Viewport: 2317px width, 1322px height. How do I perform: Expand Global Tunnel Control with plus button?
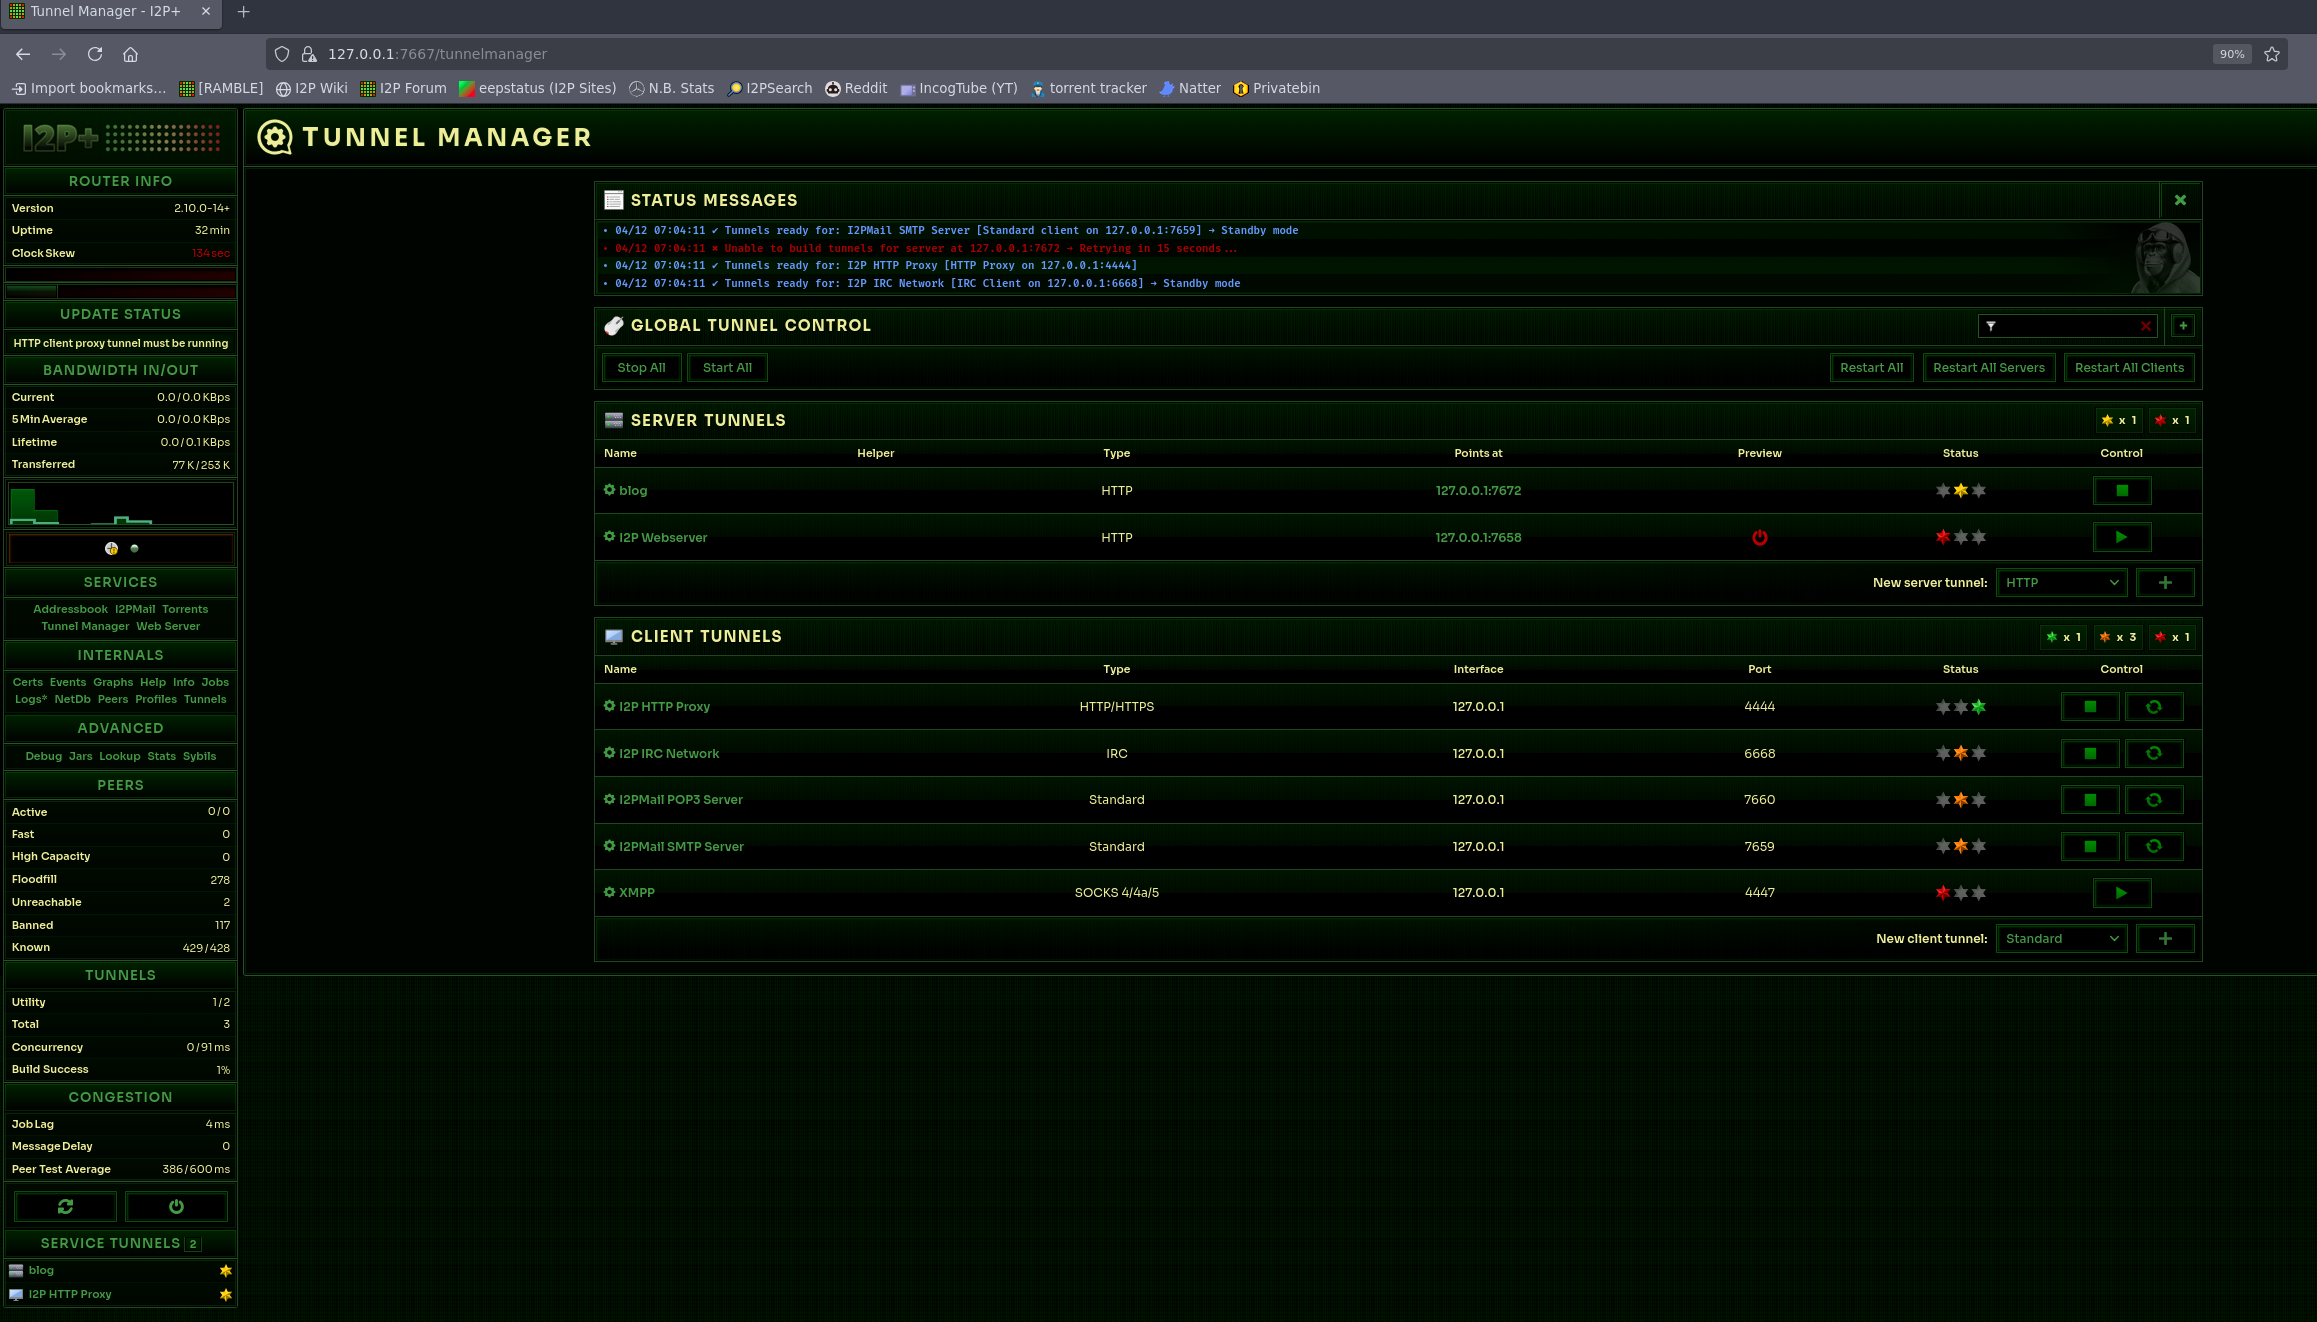click(x=2183, y=326)
